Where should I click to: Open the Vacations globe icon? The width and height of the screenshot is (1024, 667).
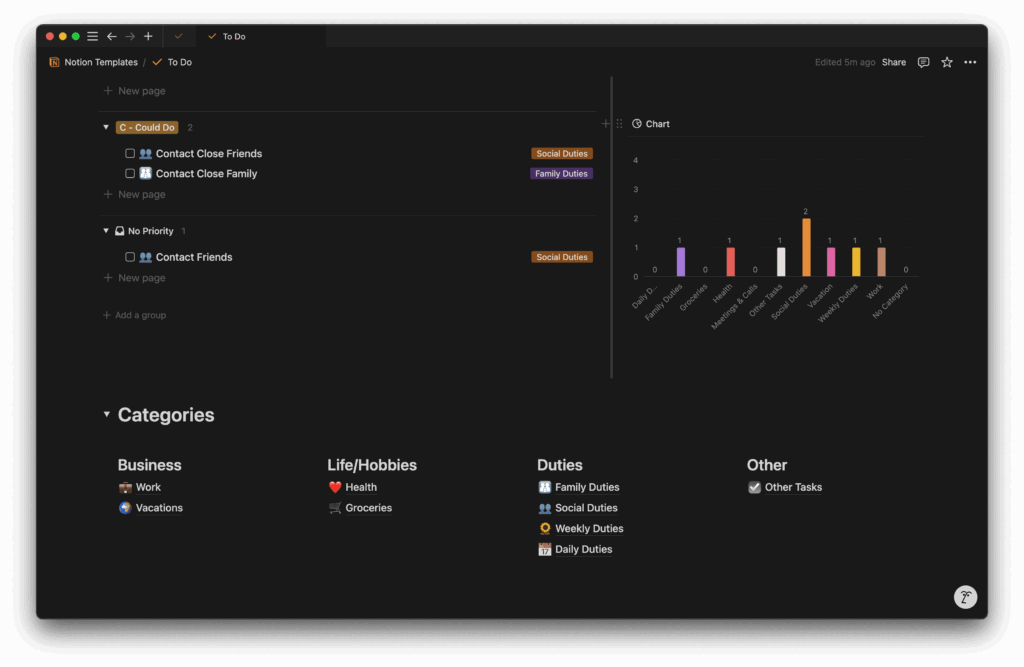pyautogui.click(x=125, y=508)
